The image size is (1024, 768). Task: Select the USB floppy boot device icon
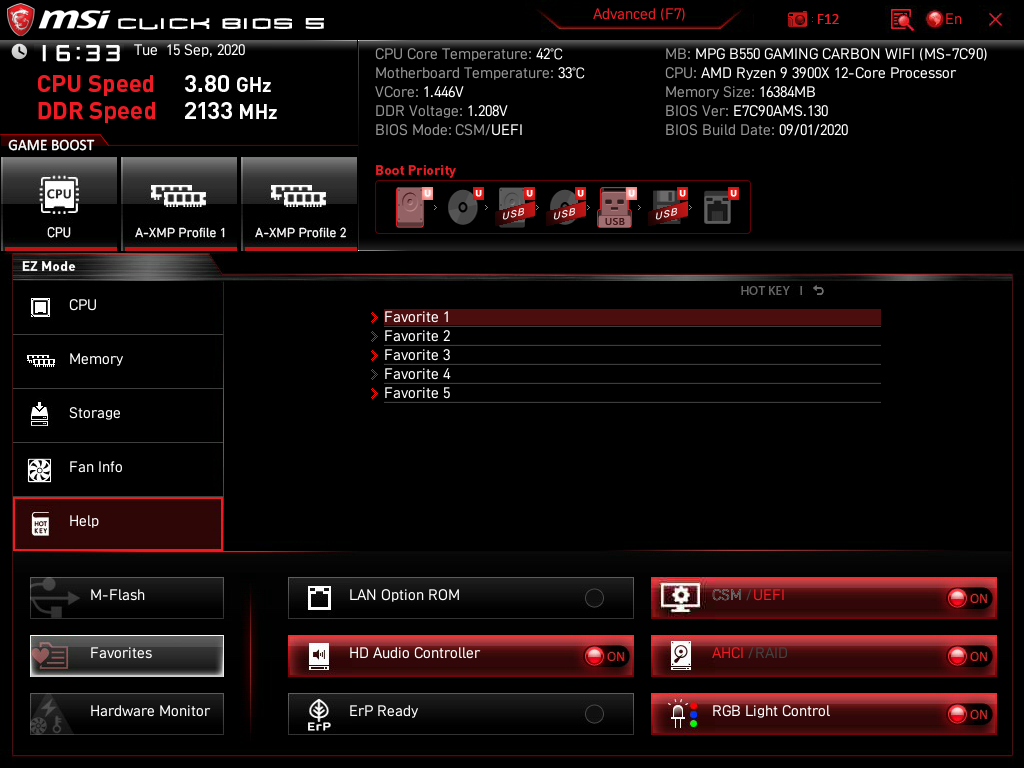pos(669,207)
